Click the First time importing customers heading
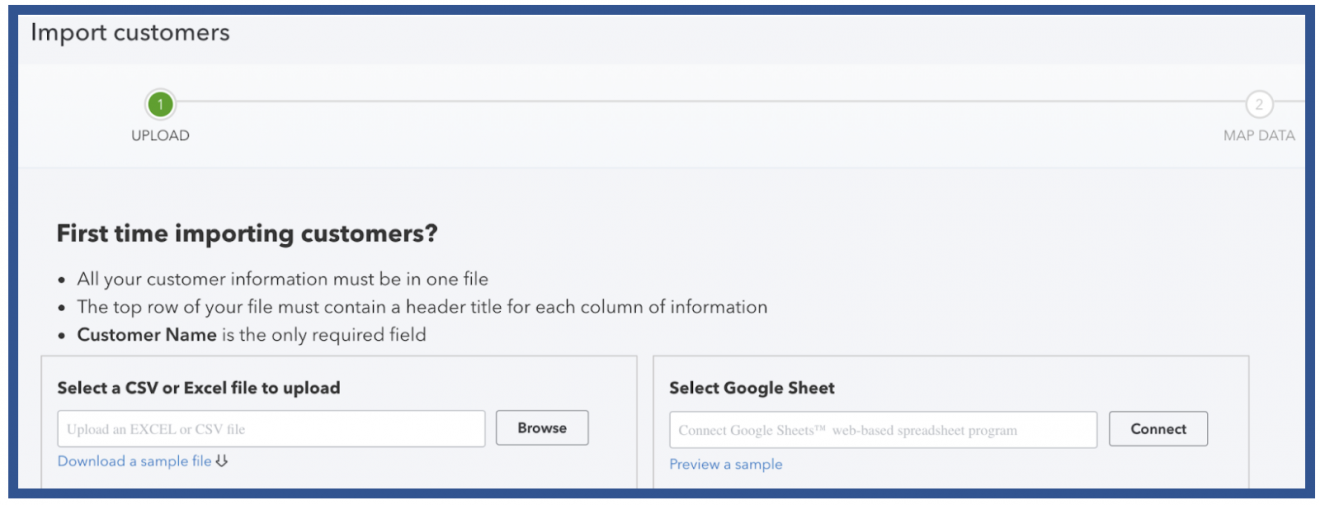 (x=247, y=234)
